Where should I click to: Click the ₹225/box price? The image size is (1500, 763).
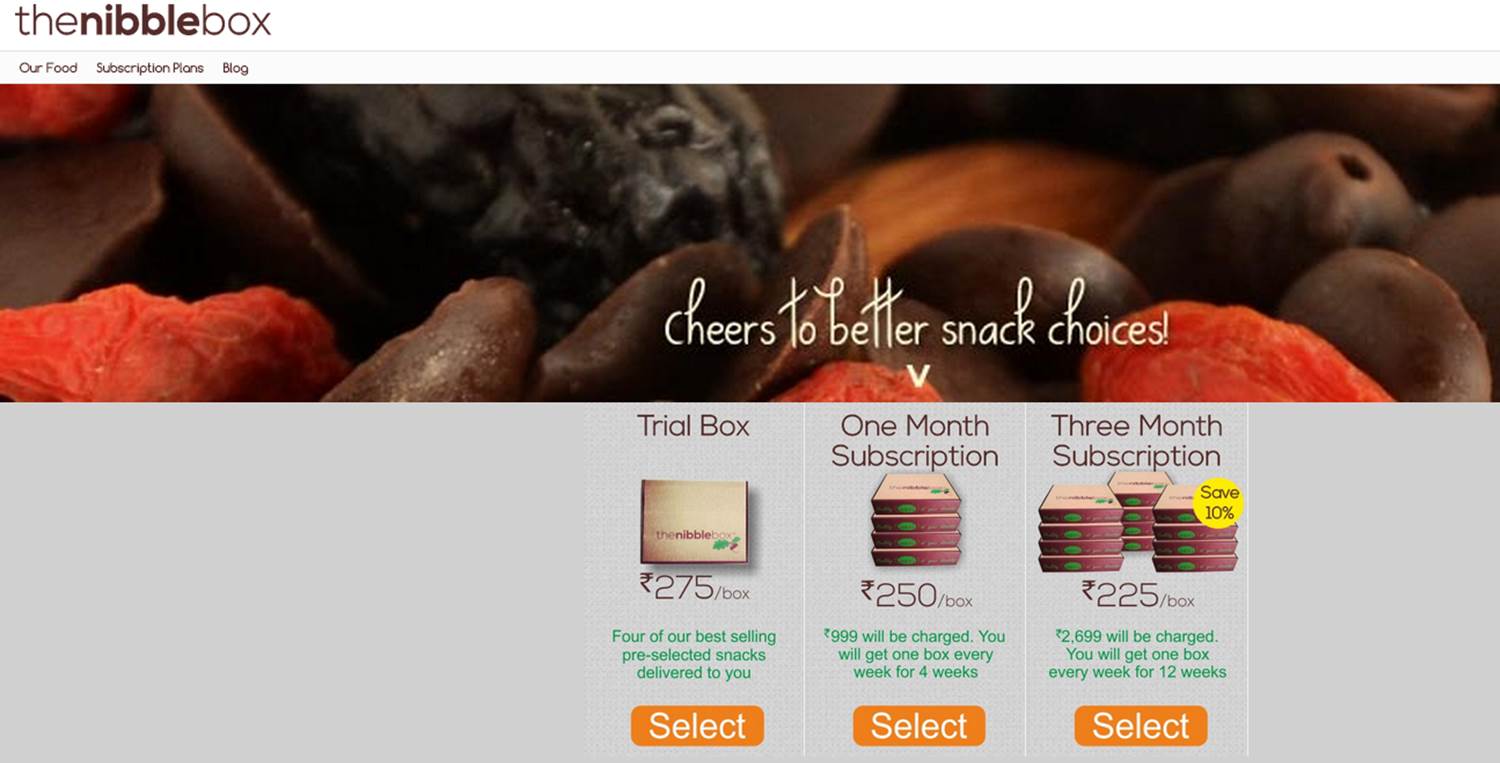tap(1138, 594)
